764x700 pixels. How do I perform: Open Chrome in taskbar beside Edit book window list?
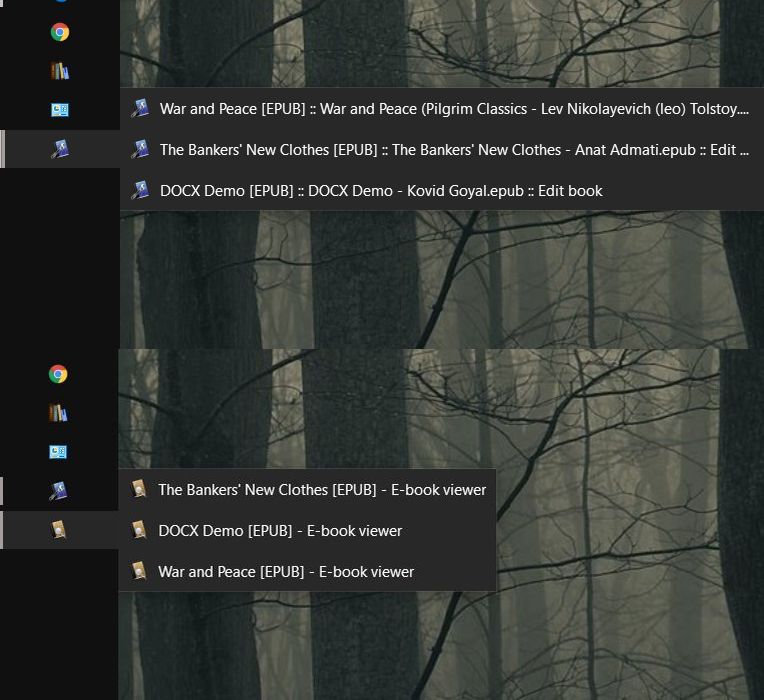(59, 32)
